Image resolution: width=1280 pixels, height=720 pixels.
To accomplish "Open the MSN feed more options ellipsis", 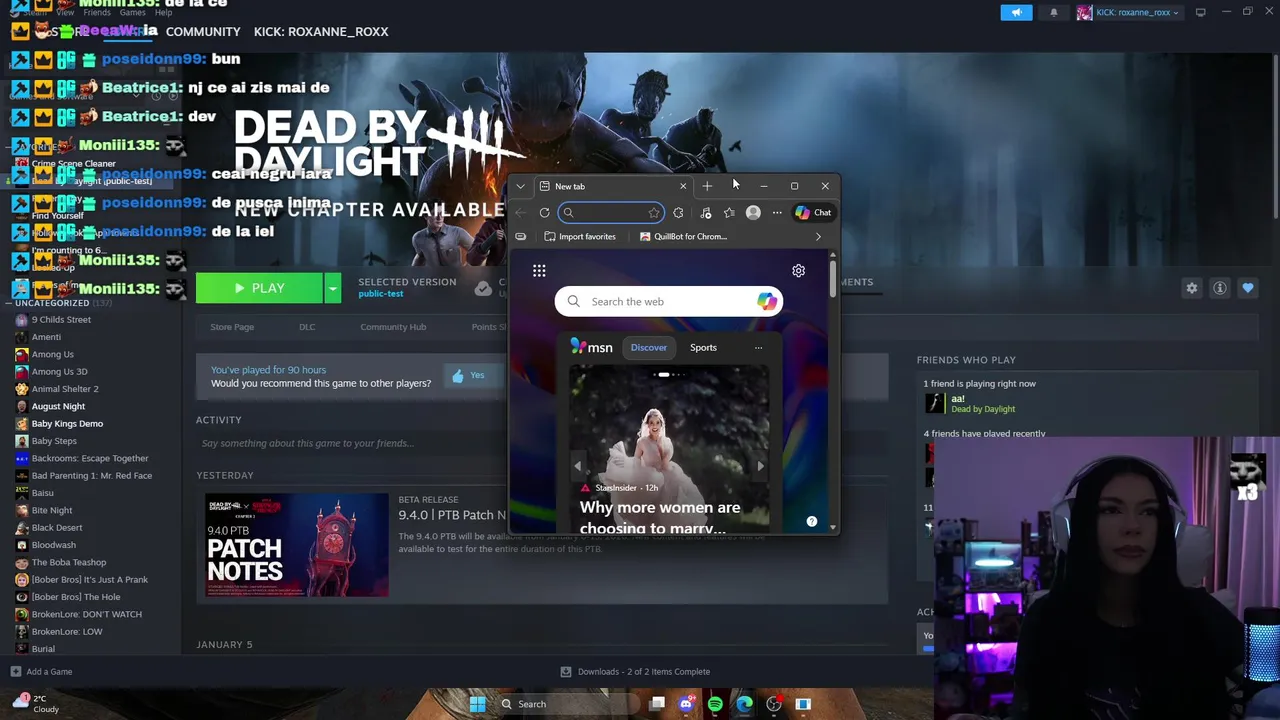I will point(758,347).
